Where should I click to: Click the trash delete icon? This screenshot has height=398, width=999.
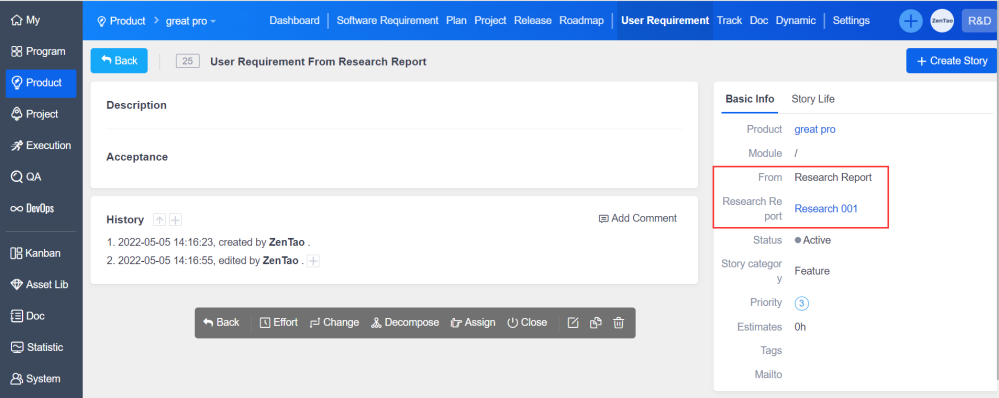[x=618, y=323]
